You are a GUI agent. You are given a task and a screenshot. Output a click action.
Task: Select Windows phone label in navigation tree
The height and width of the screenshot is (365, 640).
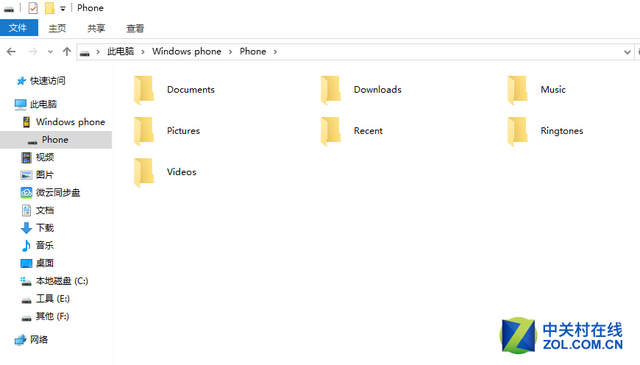pyautogui.click(x=70, y=122)
